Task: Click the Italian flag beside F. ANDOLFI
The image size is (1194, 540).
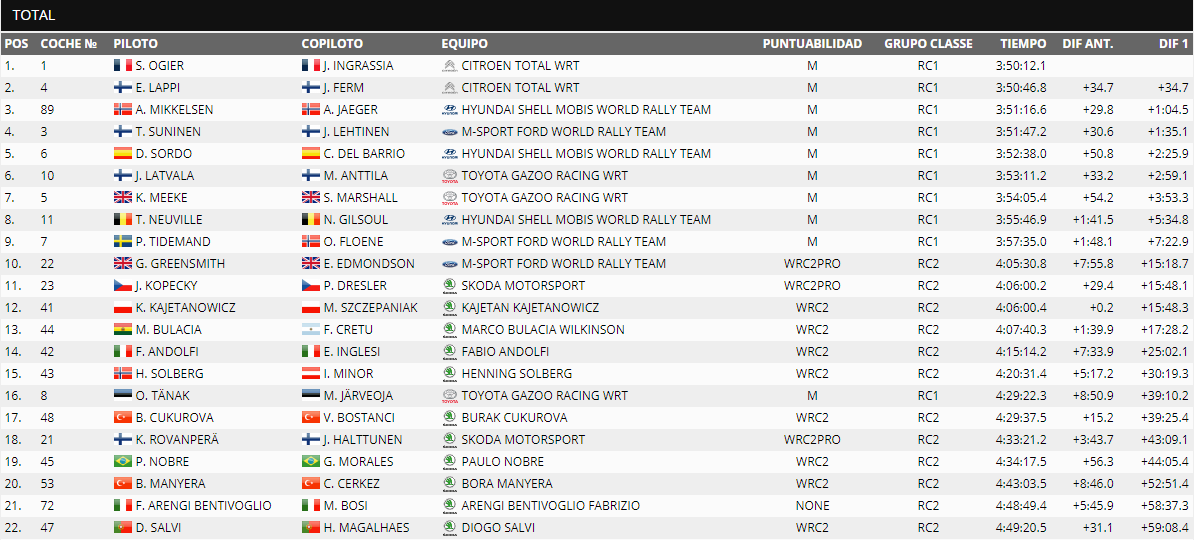Action: (123, 352)
